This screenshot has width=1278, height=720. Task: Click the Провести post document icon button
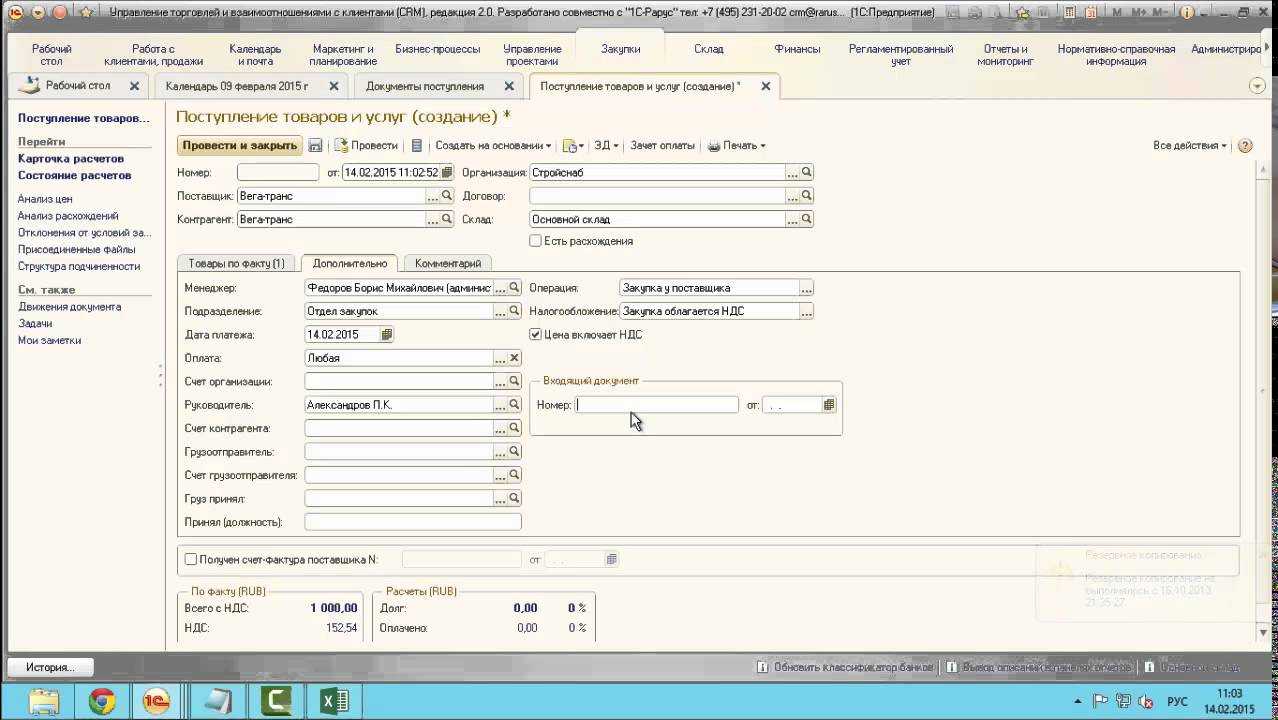(x=366, y=146)
